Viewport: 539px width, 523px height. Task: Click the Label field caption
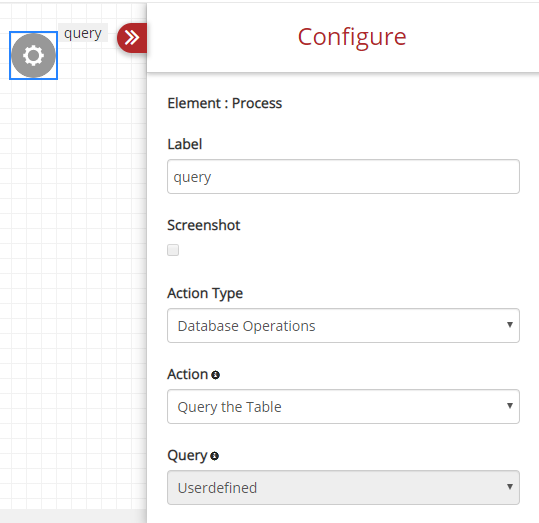(185, 144)
